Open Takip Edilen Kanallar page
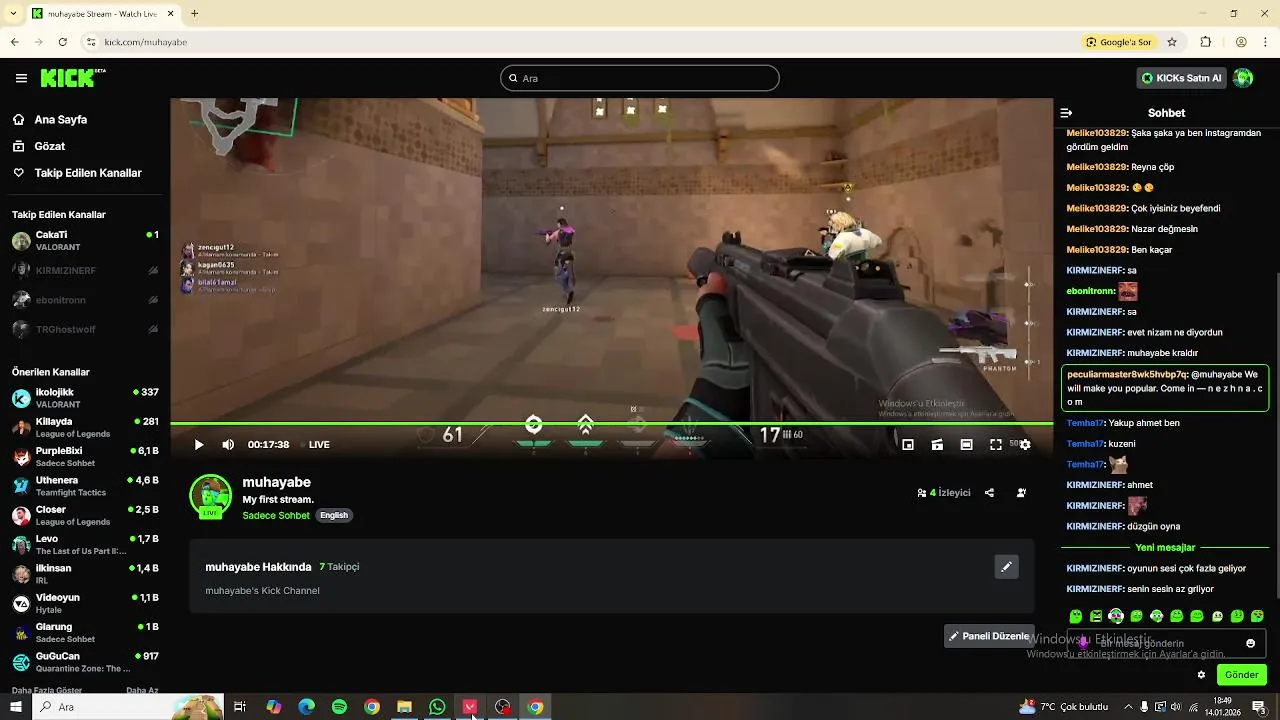 pyautogui.click(x=88, y=173)
